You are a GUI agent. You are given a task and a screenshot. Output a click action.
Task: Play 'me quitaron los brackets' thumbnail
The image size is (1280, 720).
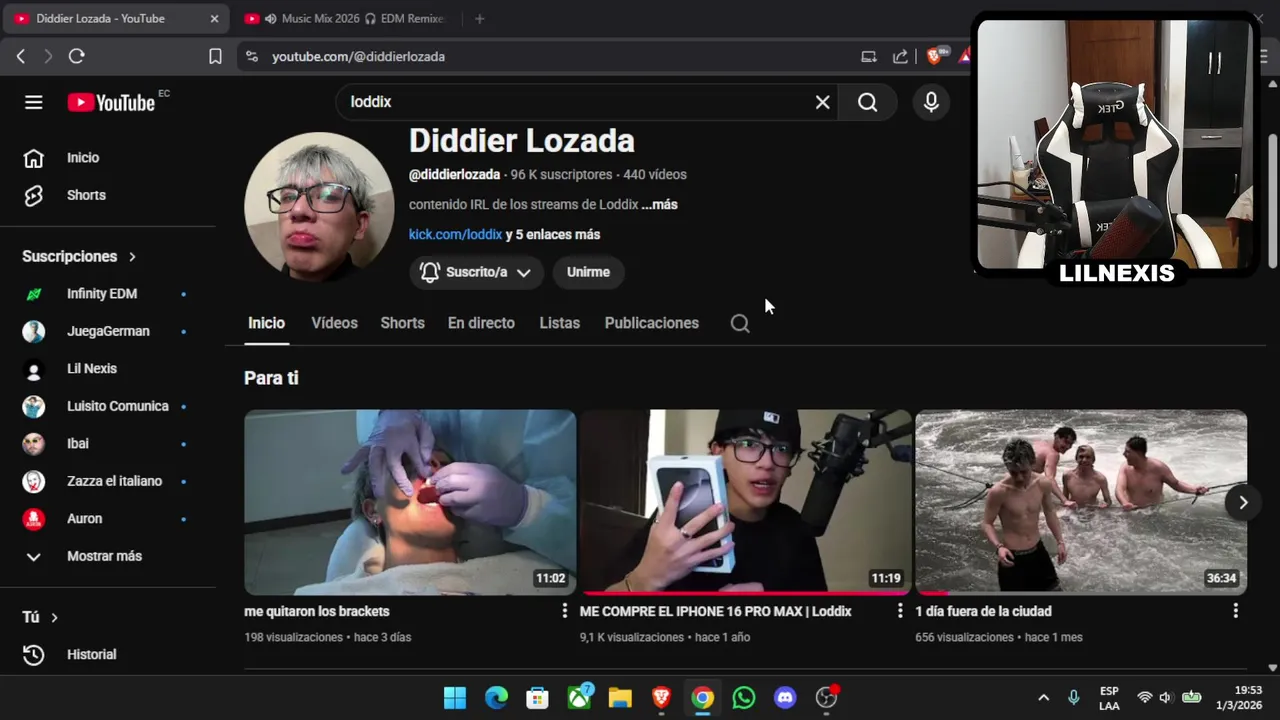pos(410,502)
